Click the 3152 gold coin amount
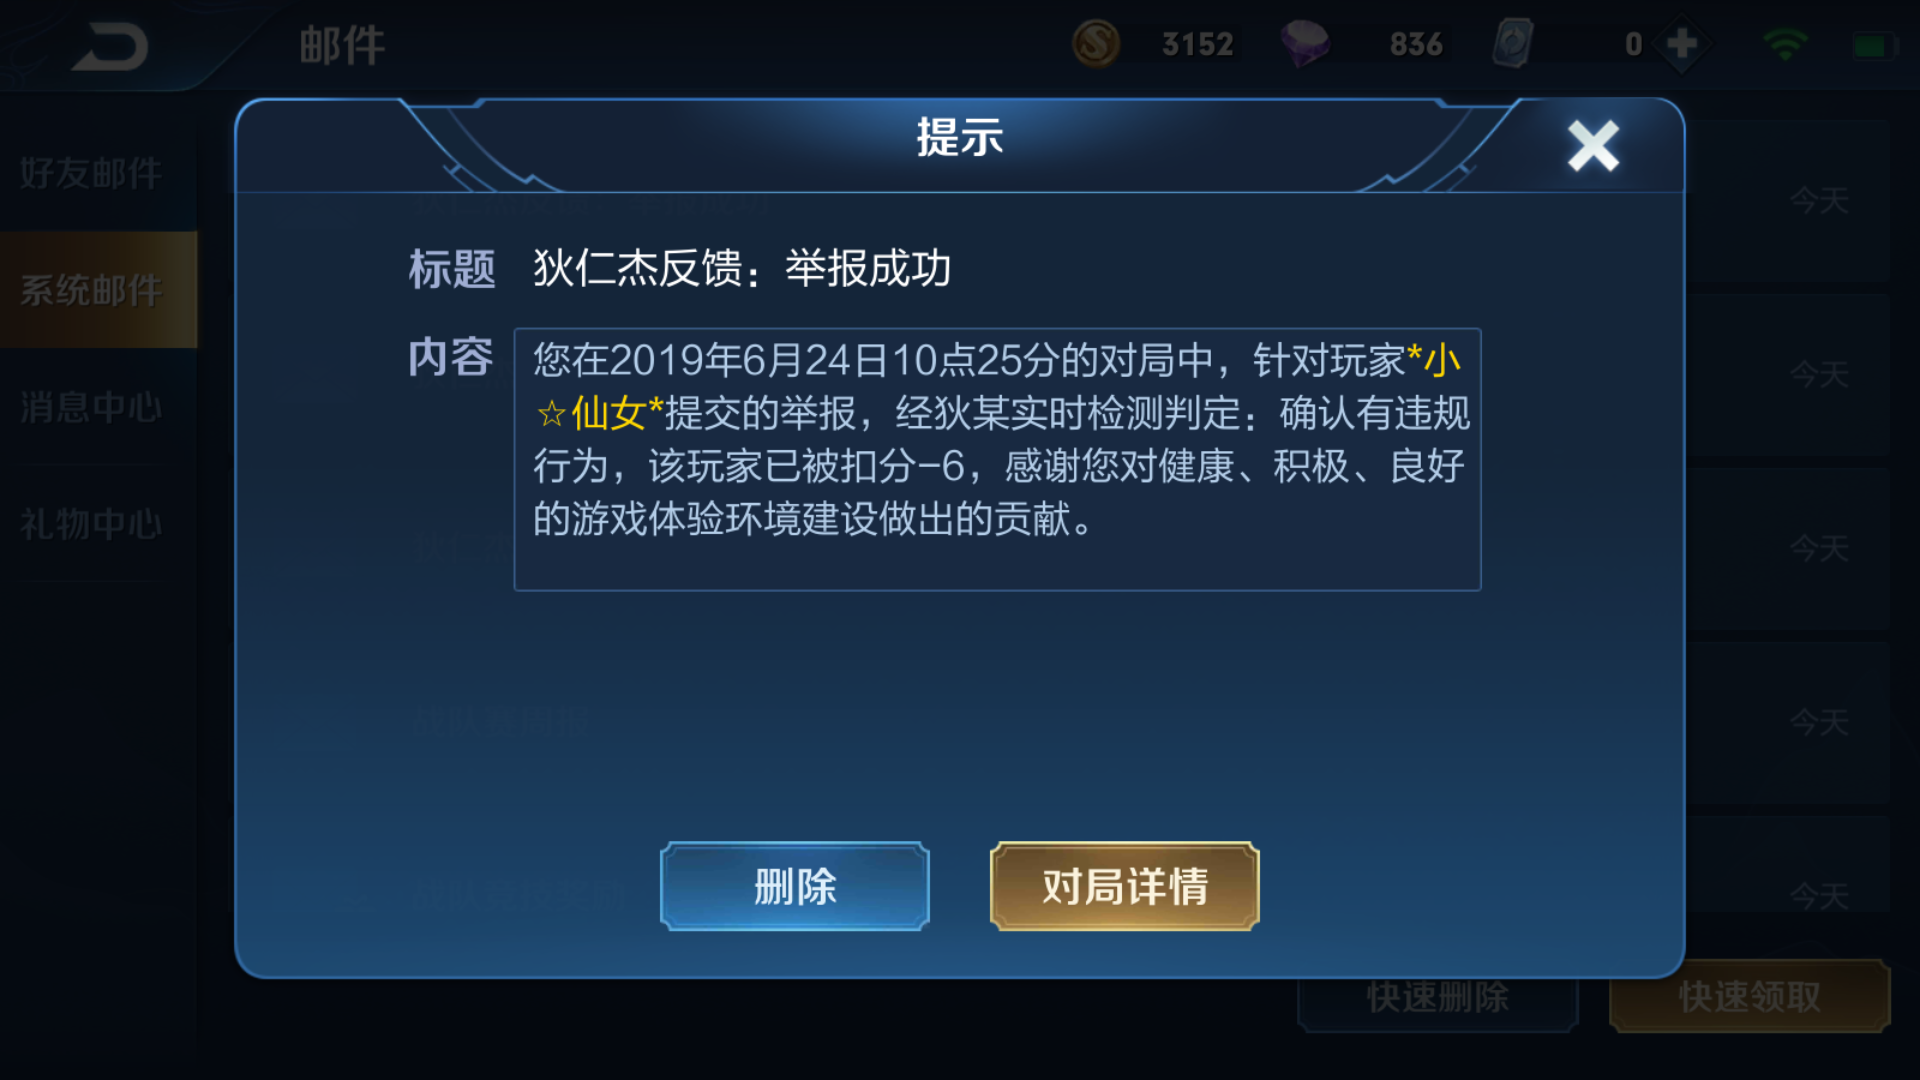The height and width of the screenshot is (1080, 1920). click(1197, 44)
